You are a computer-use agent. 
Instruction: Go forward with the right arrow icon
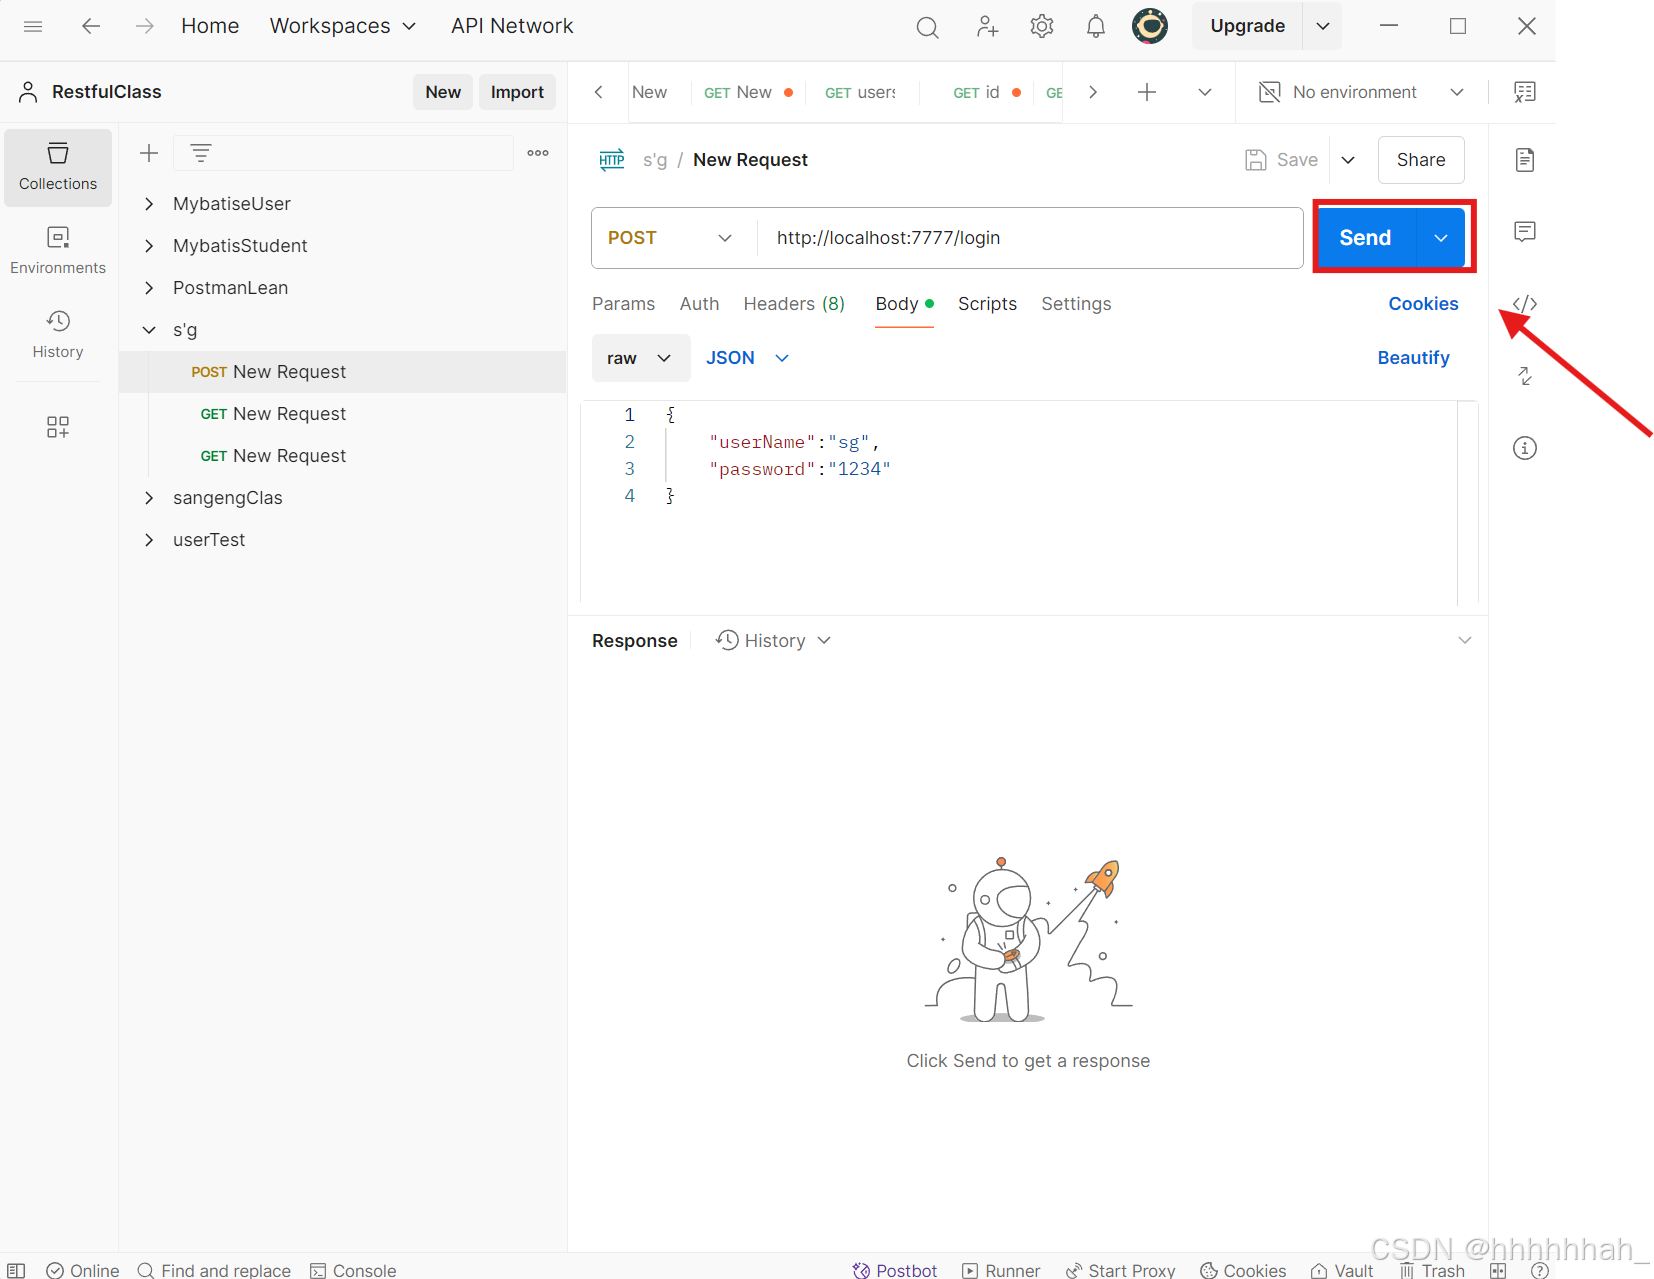click(145, 26)
